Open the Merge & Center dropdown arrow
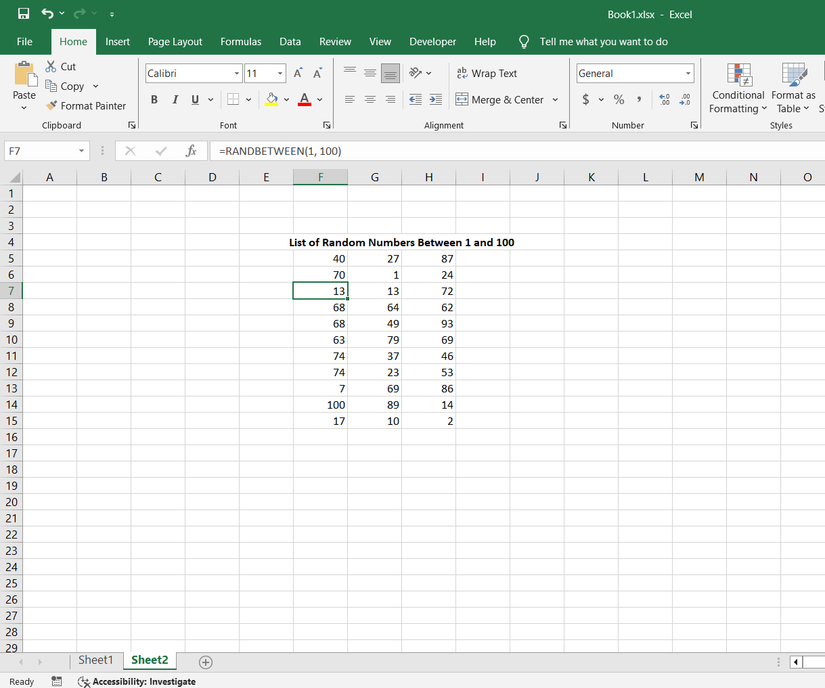Image resolution: width=825 pixels, height=688 pixels. pyautogui.click(x=555, y=100)
